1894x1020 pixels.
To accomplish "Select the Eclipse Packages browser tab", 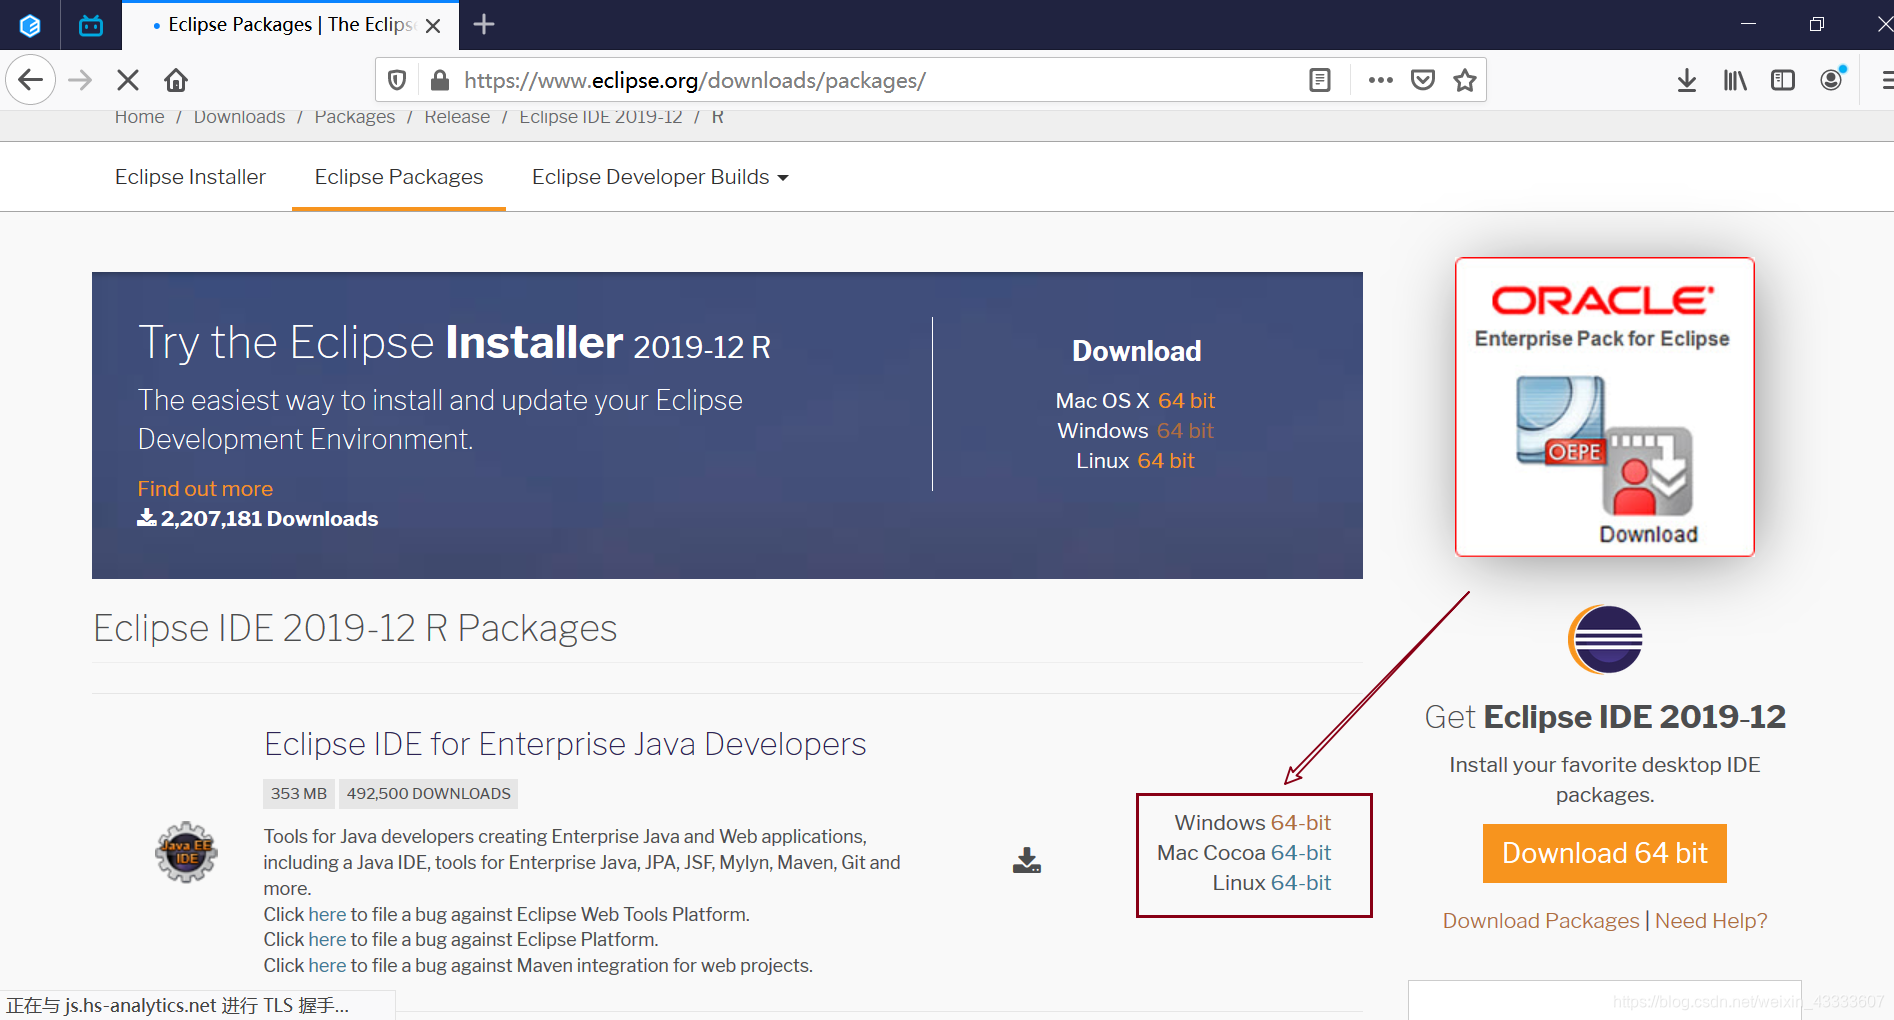I will (x=290, y=25).
